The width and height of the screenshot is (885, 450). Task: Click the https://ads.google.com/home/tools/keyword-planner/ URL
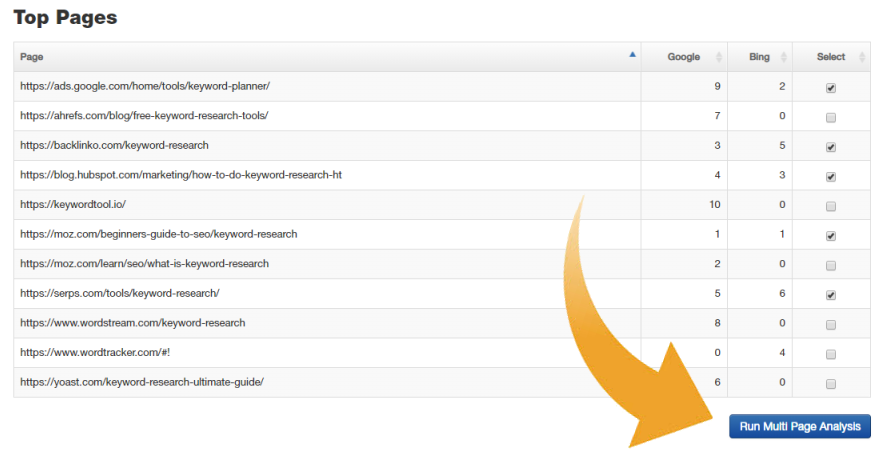pos(145,86)
